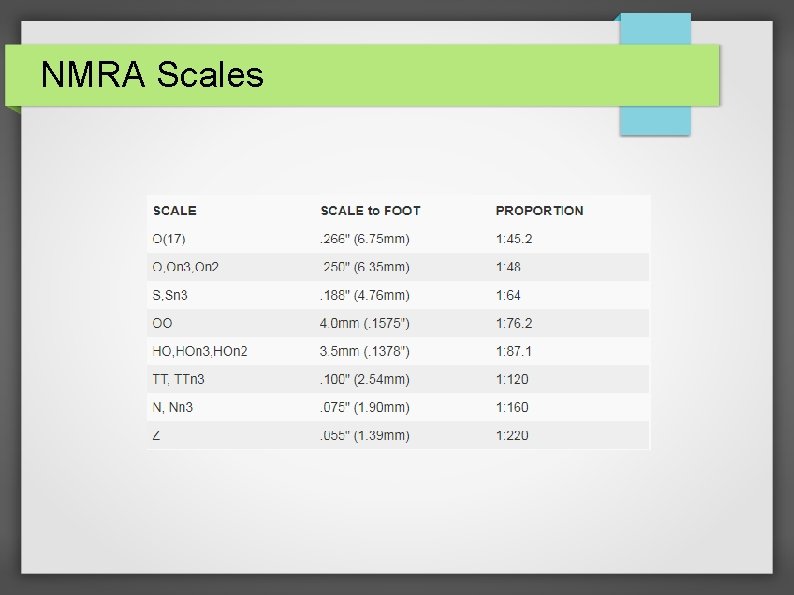Click the 'Z' scale cell
This screenshot has height=595, width=794.
(x=156, y=435)
